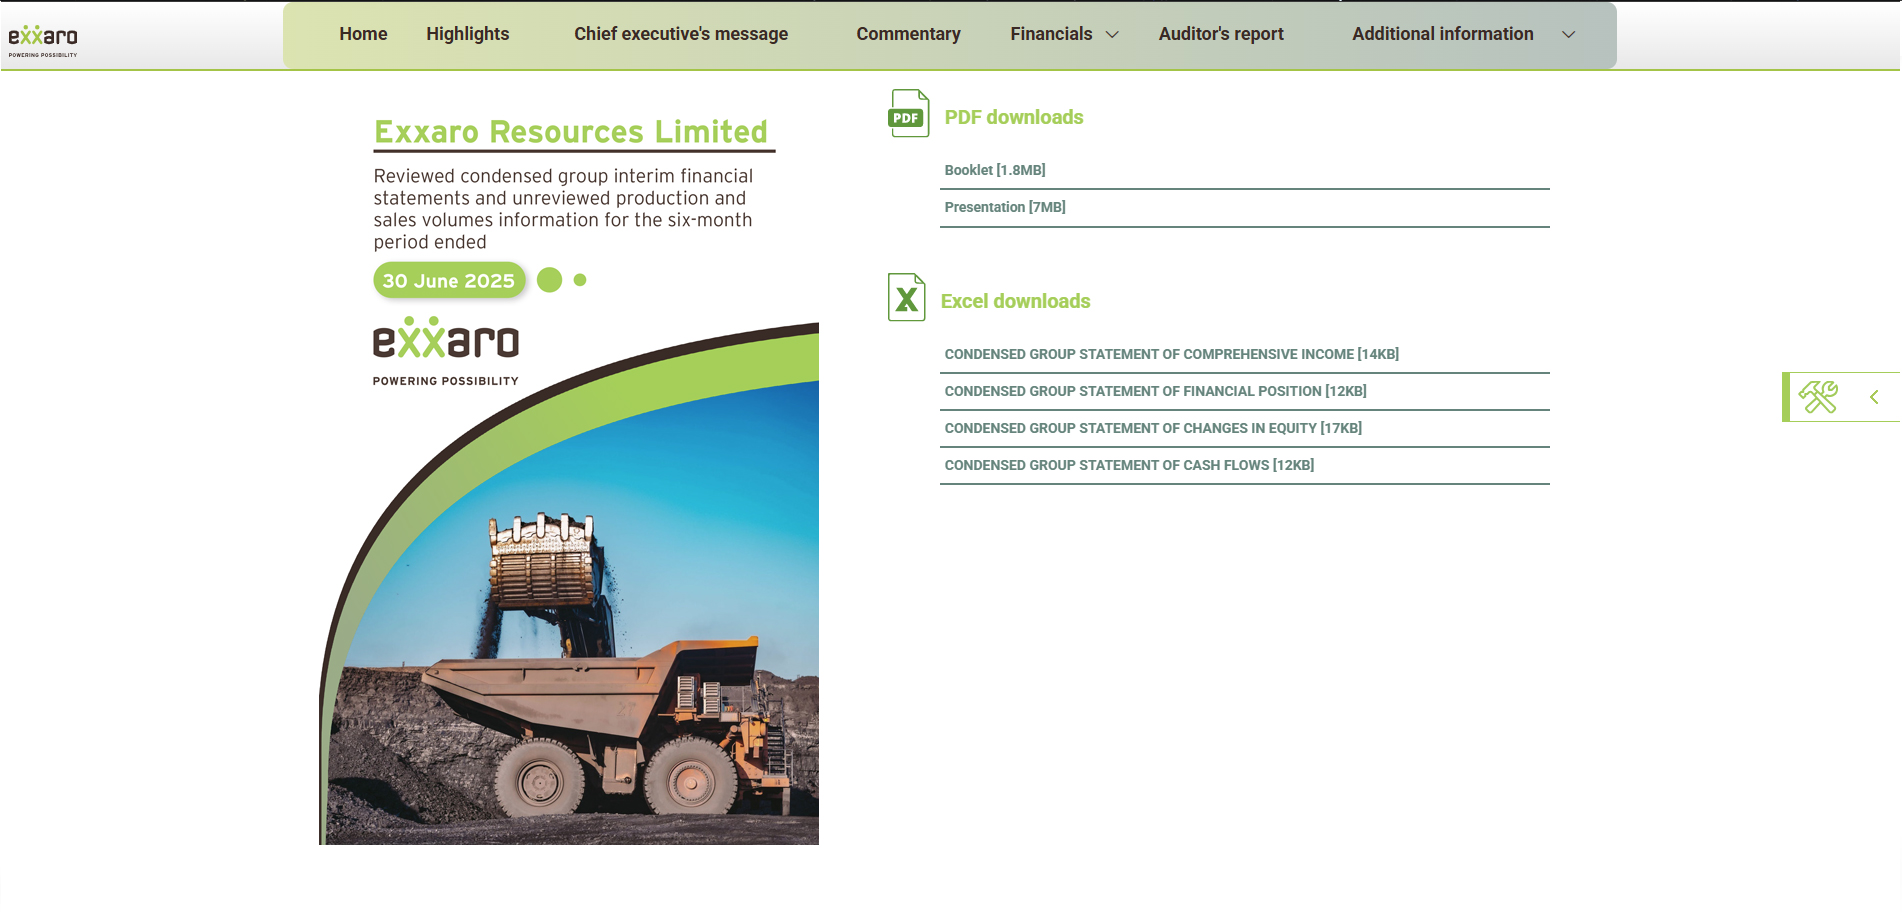
Task: Click the Exxaro logo in the header
Action: click(x=43, y=41)
